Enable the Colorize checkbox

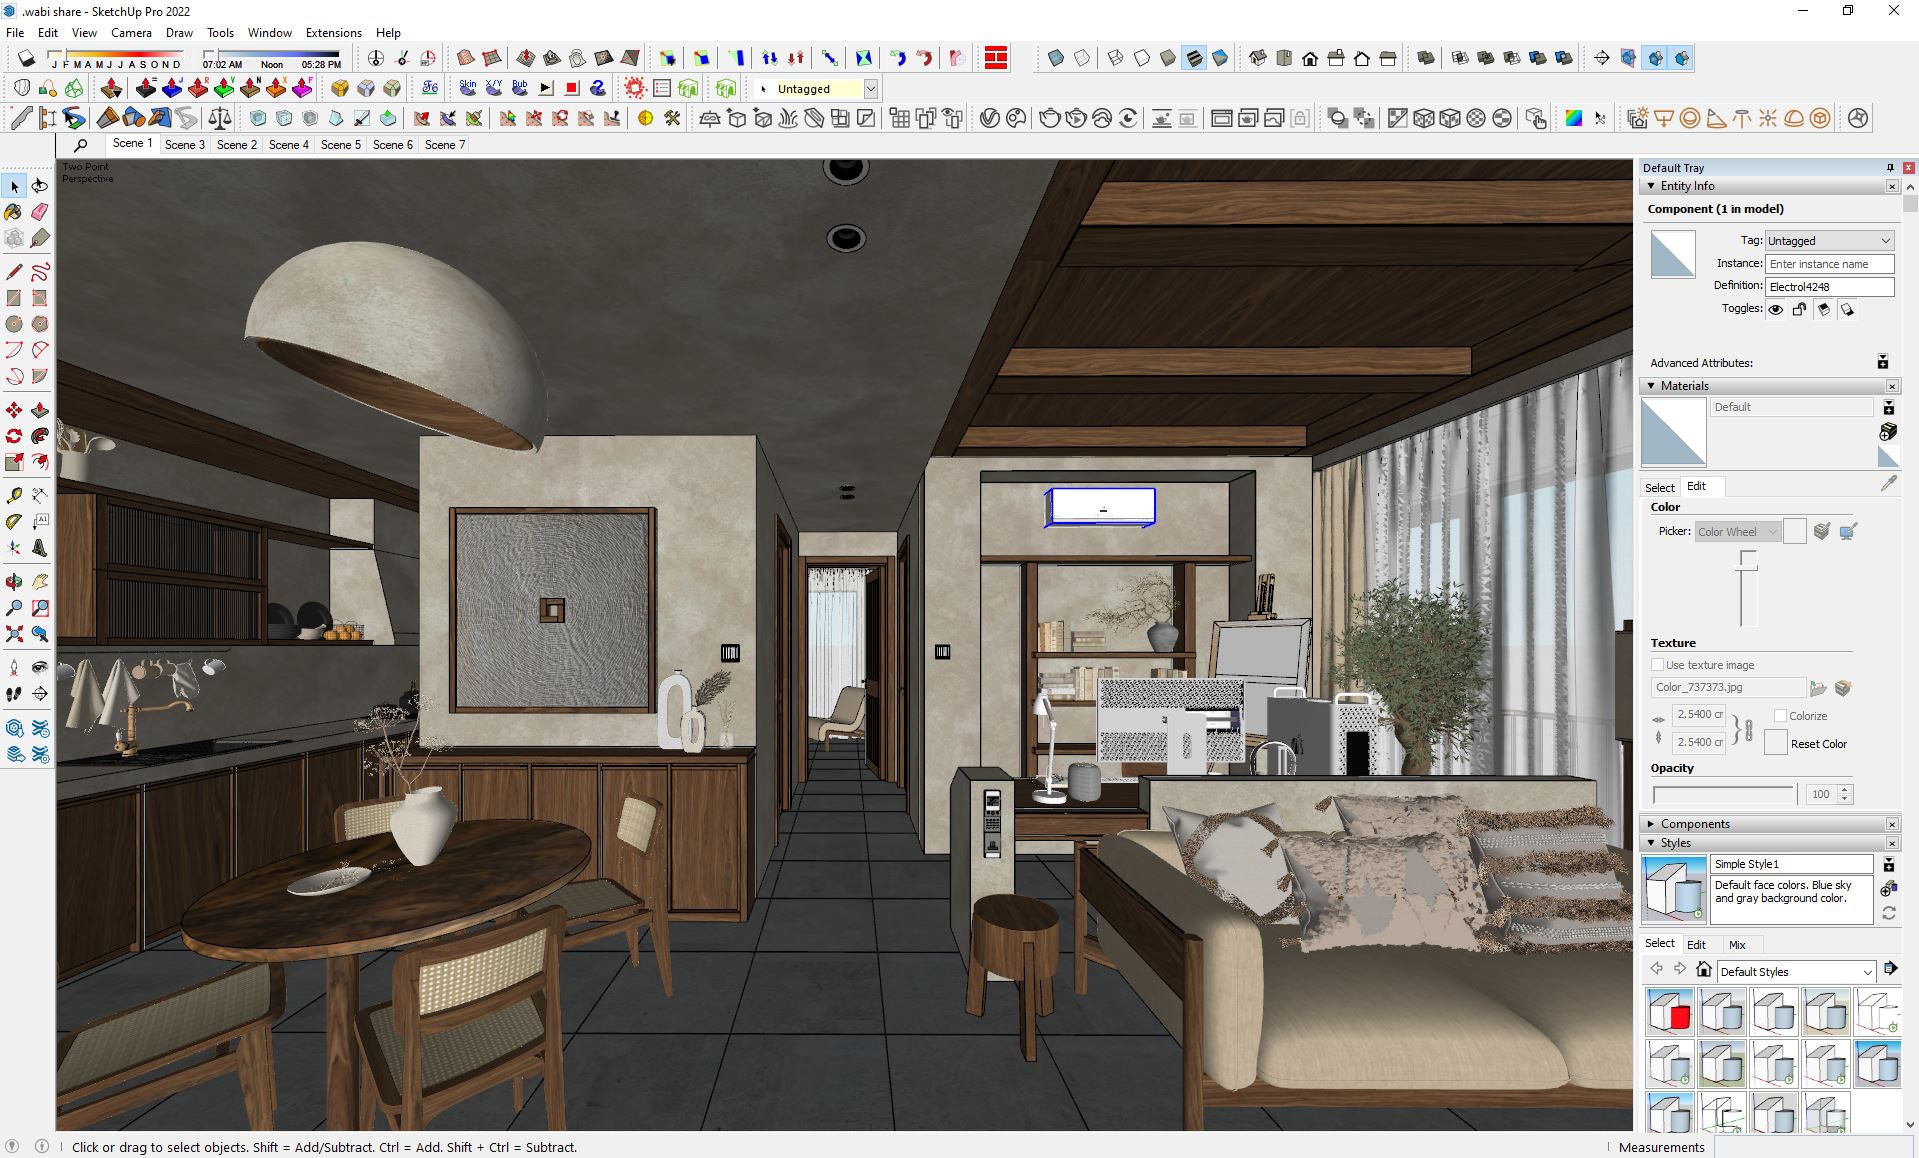(1780, 716)
